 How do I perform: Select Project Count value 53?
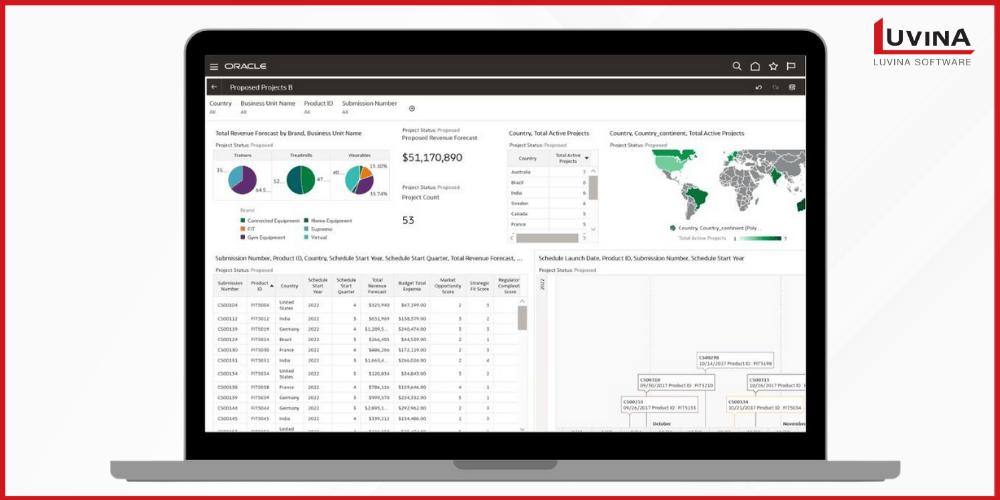coord(408,220)
